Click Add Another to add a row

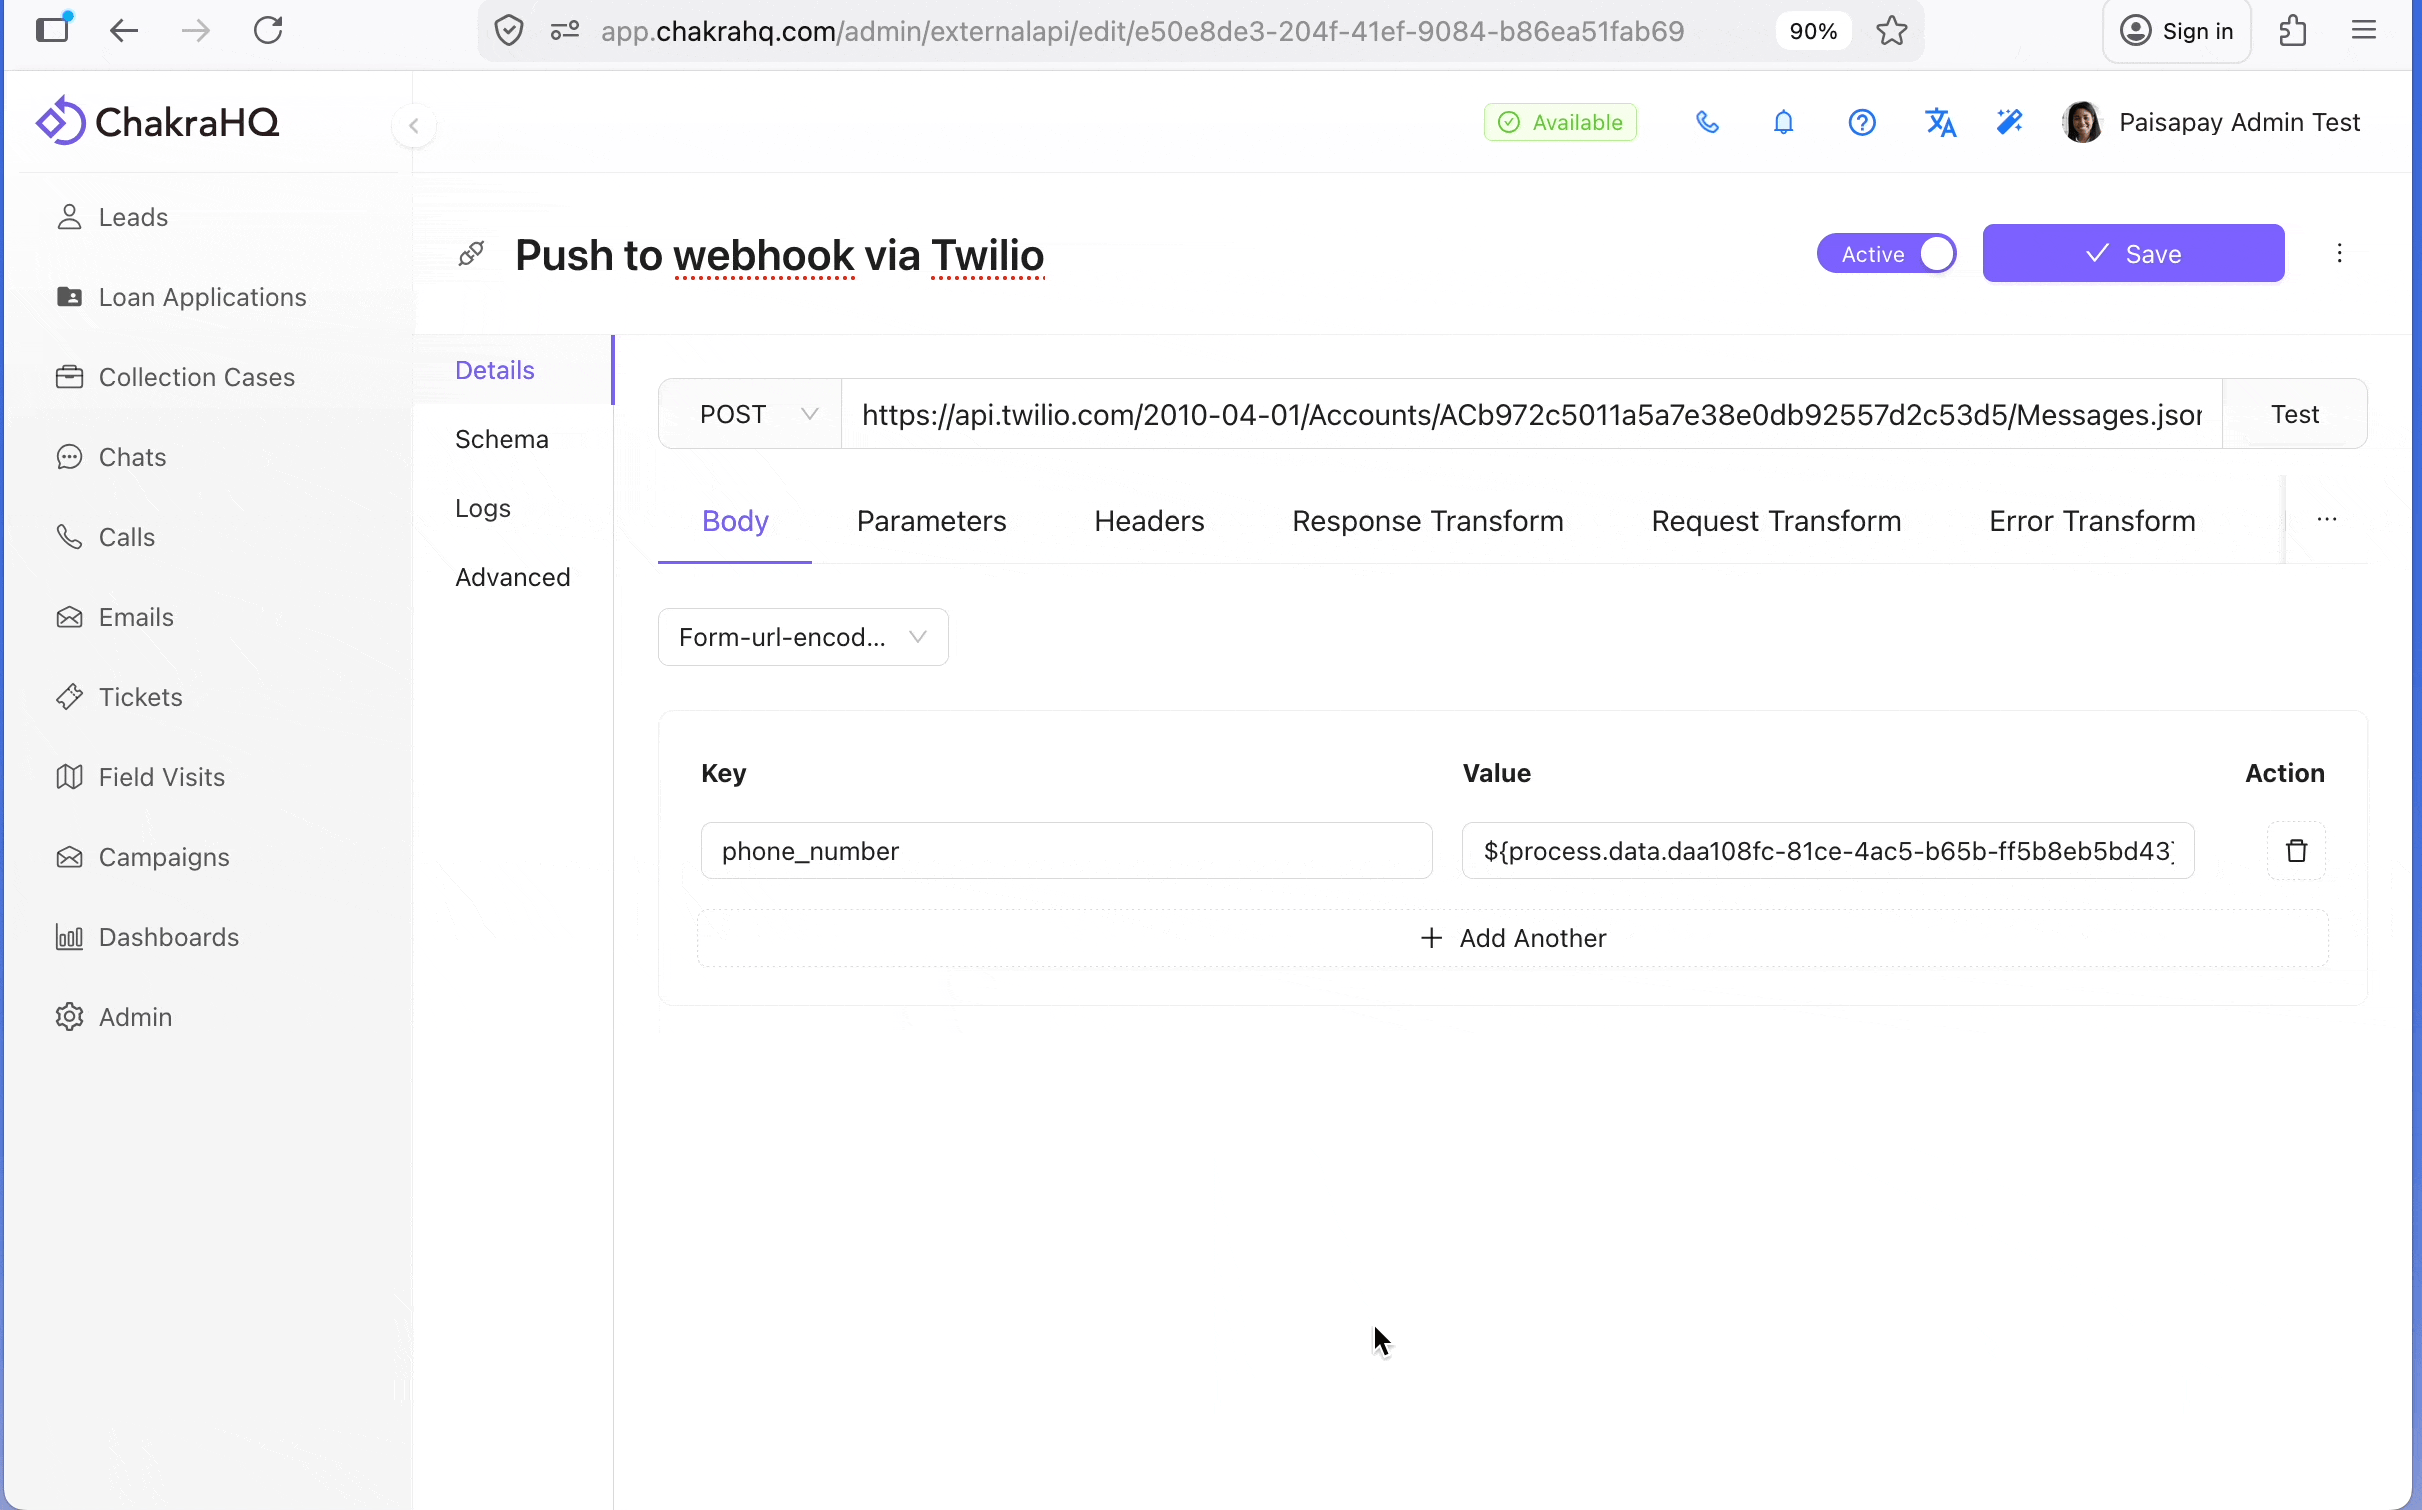pos(1512,938)
